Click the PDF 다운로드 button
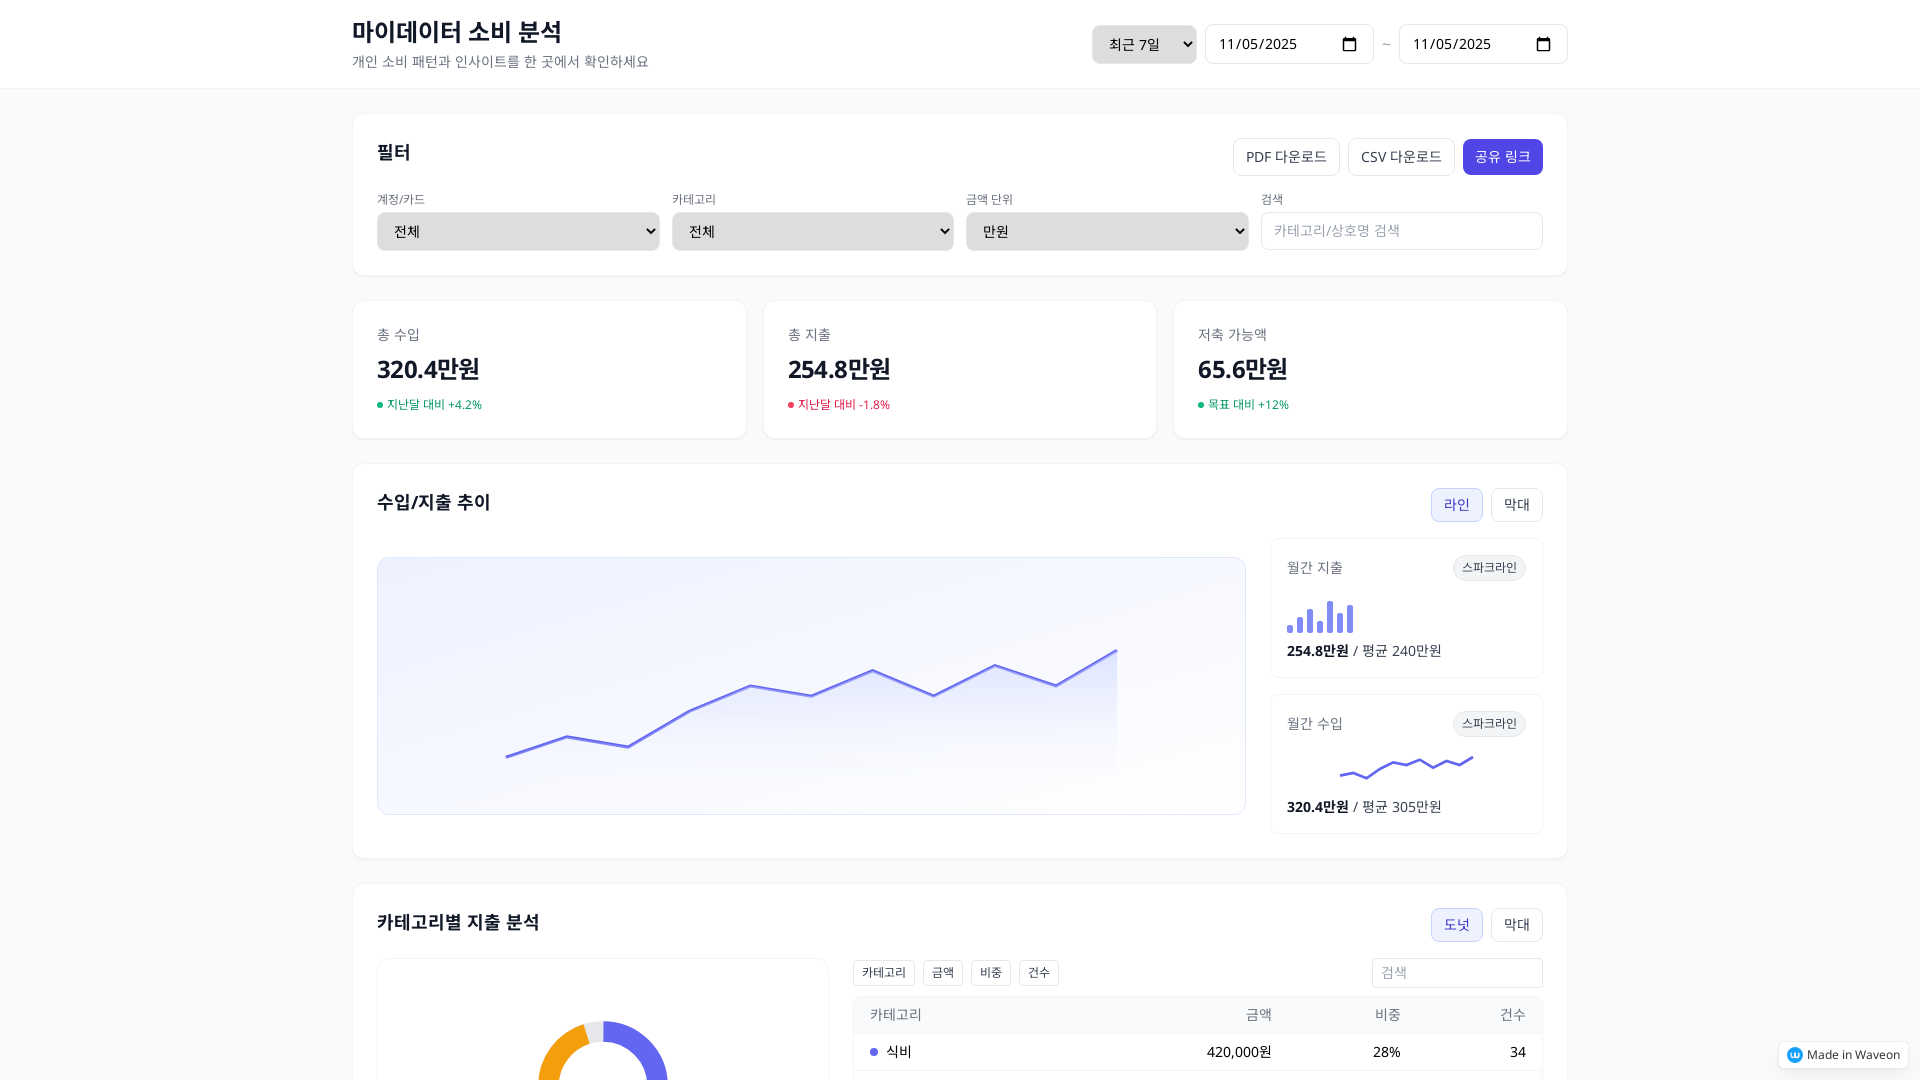 click(1286, 156)
